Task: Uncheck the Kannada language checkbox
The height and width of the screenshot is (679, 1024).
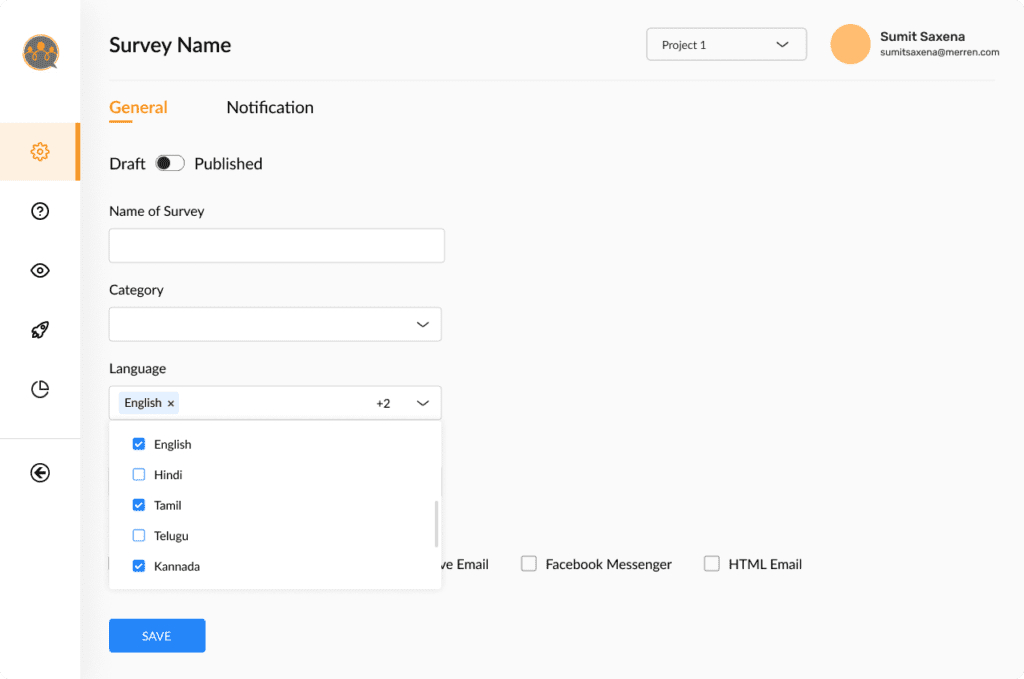Action: [x=138, y=566]
